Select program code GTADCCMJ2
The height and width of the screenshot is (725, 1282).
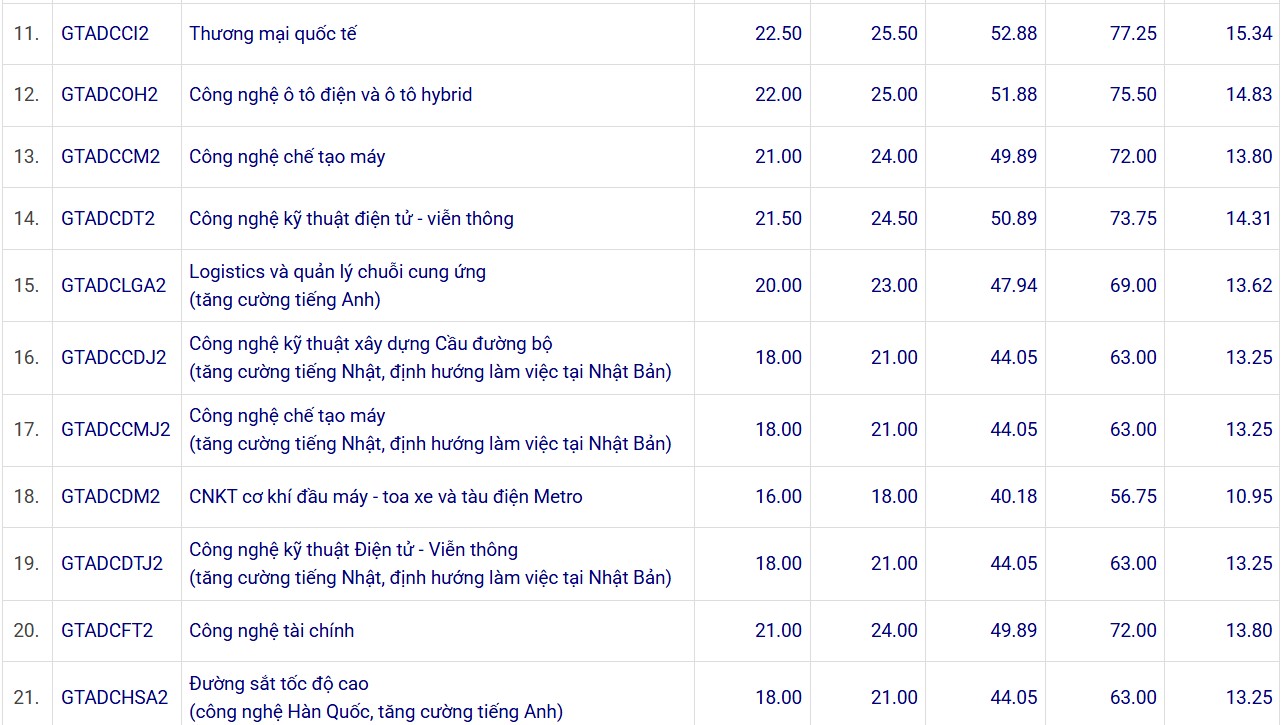pos(116,429)
